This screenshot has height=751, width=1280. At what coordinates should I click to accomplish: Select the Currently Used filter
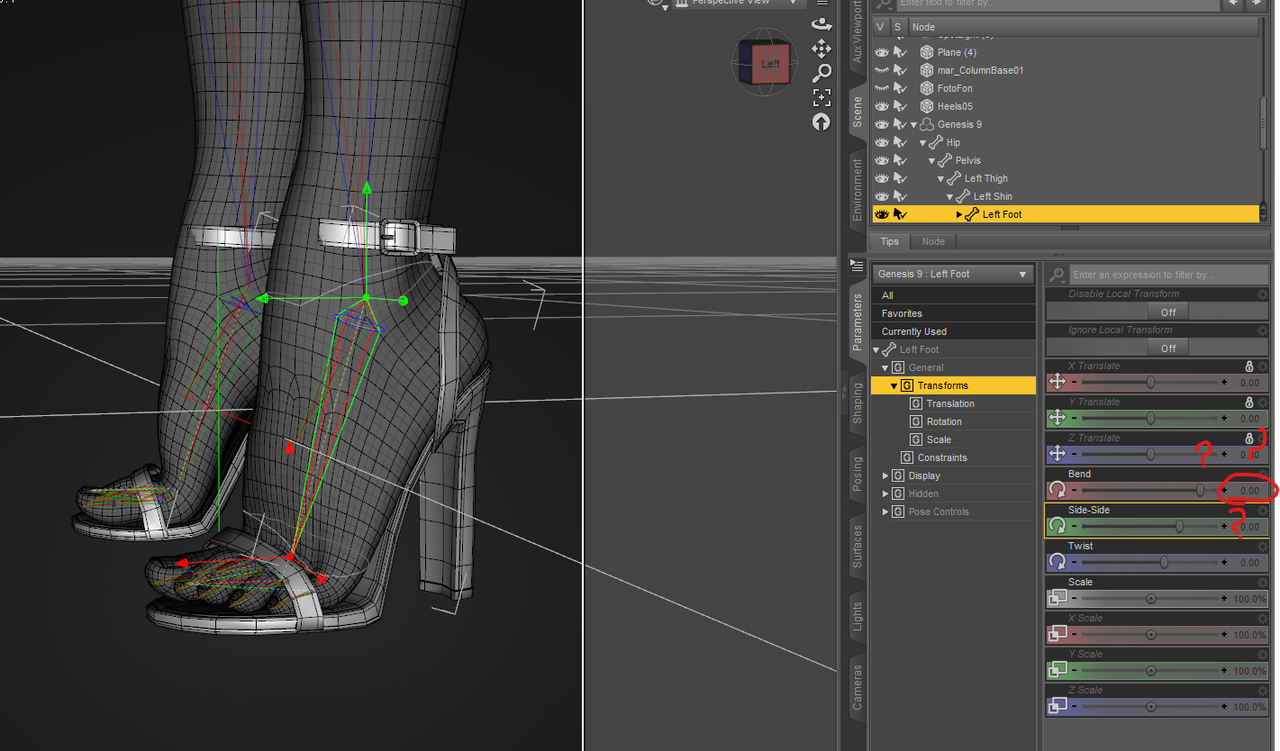point(953,331)
